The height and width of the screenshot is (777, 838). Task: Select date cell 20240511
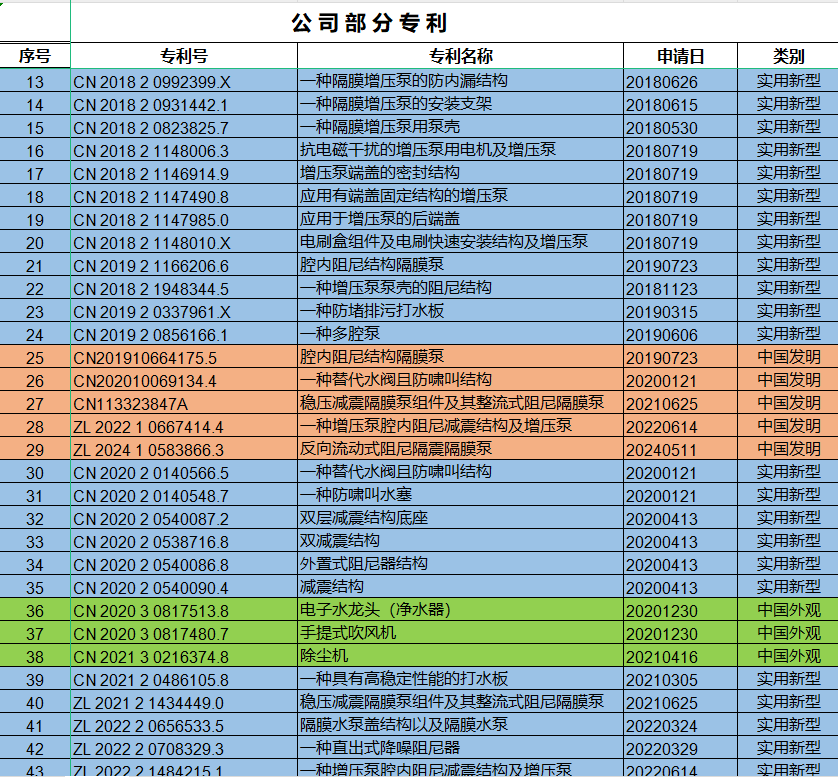(x=680, y=449)
